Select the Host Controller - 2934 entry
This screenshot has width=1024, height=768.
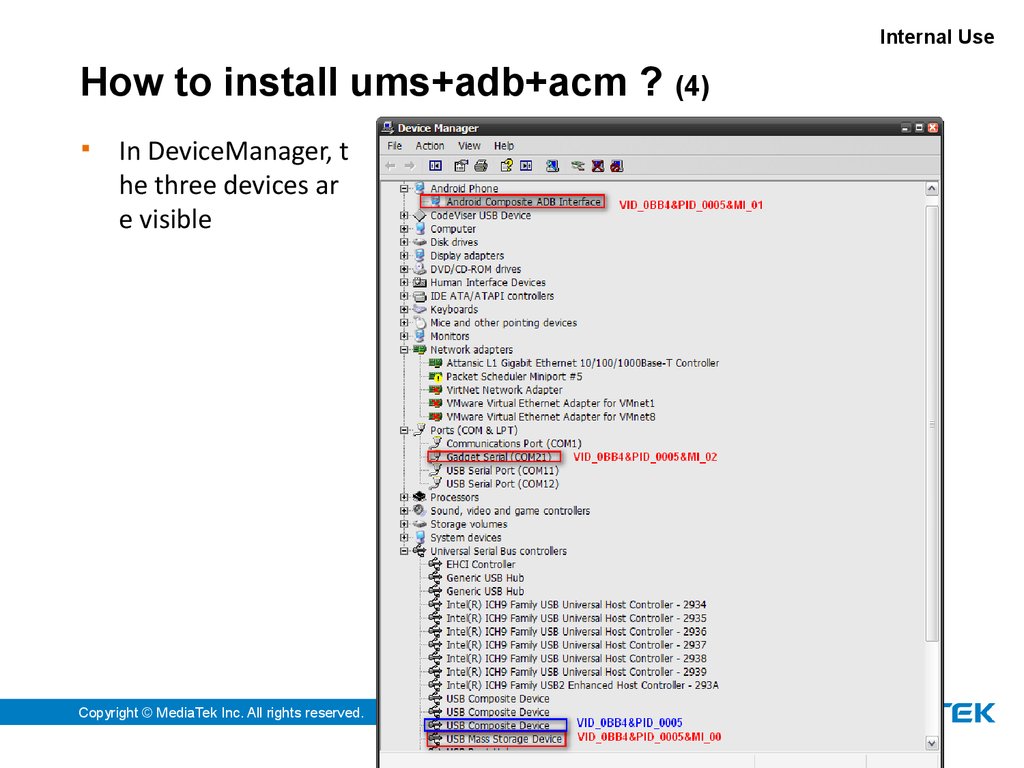tap(576, 605)
